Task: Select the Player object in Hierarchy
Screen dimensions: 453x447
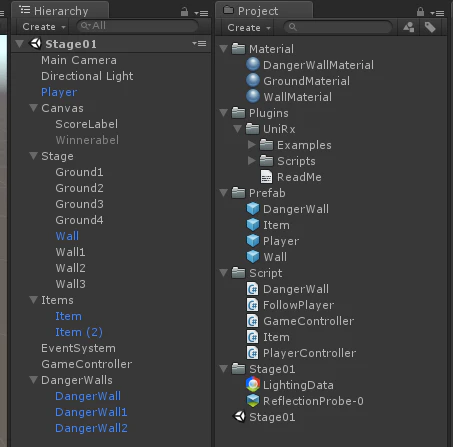Action: click(x=59, y=92)
